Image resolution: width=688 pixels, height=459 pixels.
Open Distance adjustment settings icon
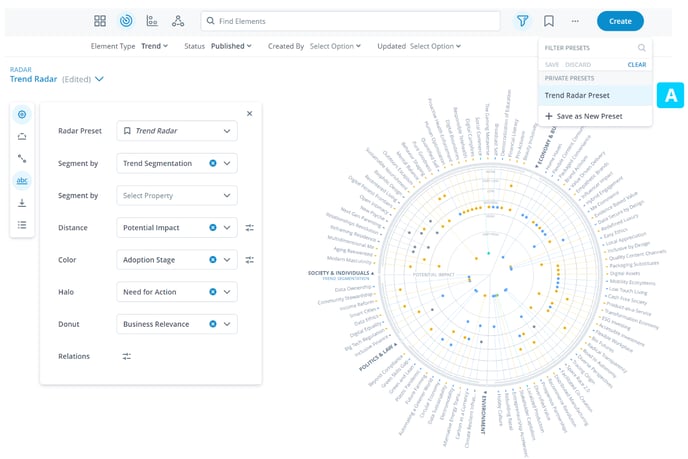coord(250,228)
